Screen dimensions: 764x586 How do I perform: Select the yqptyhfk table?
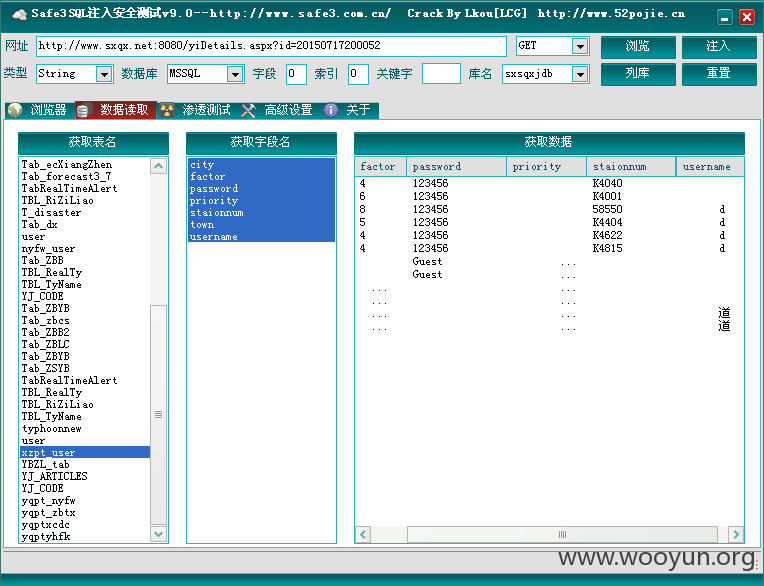click(x=85, y=537)
